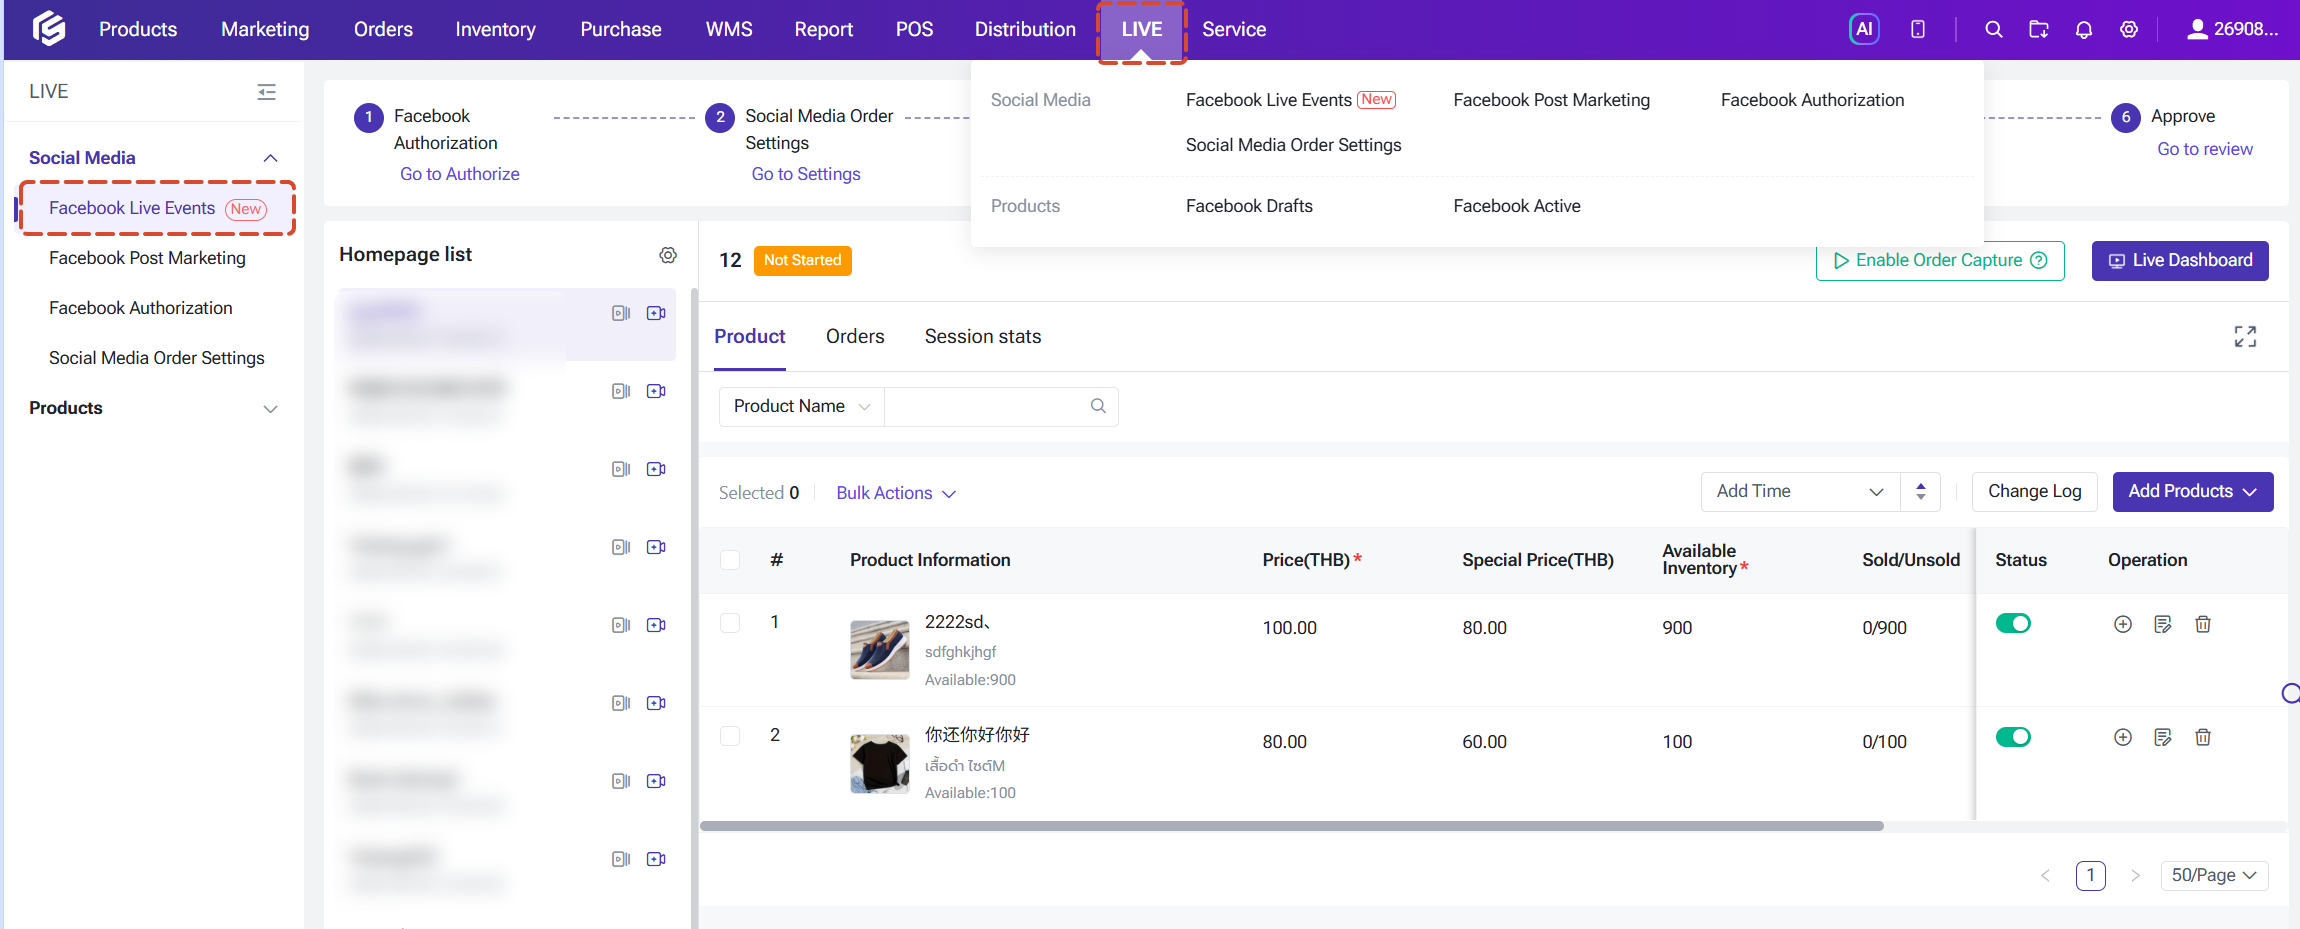Check the select-all checkbox in table header

tap(730, 560)
